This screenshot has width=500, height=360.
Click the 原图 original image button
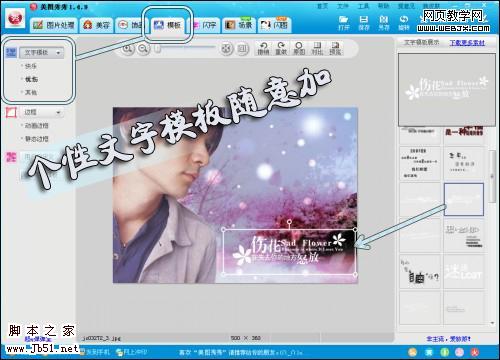(x=299, y=49)
